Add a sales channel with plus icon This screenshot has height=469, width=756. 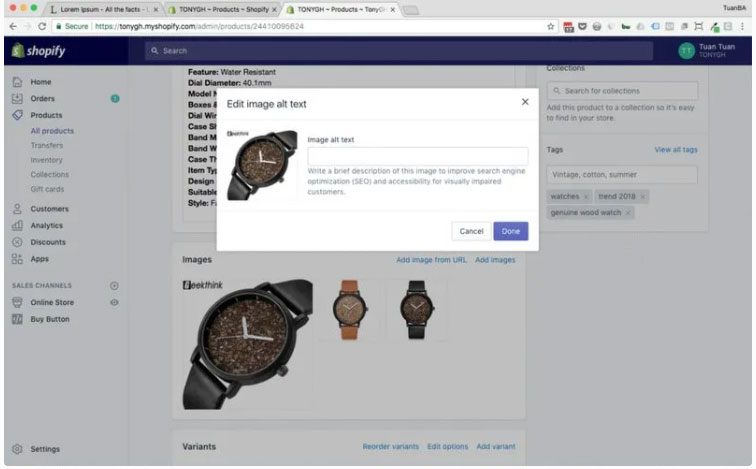(114, 286)
